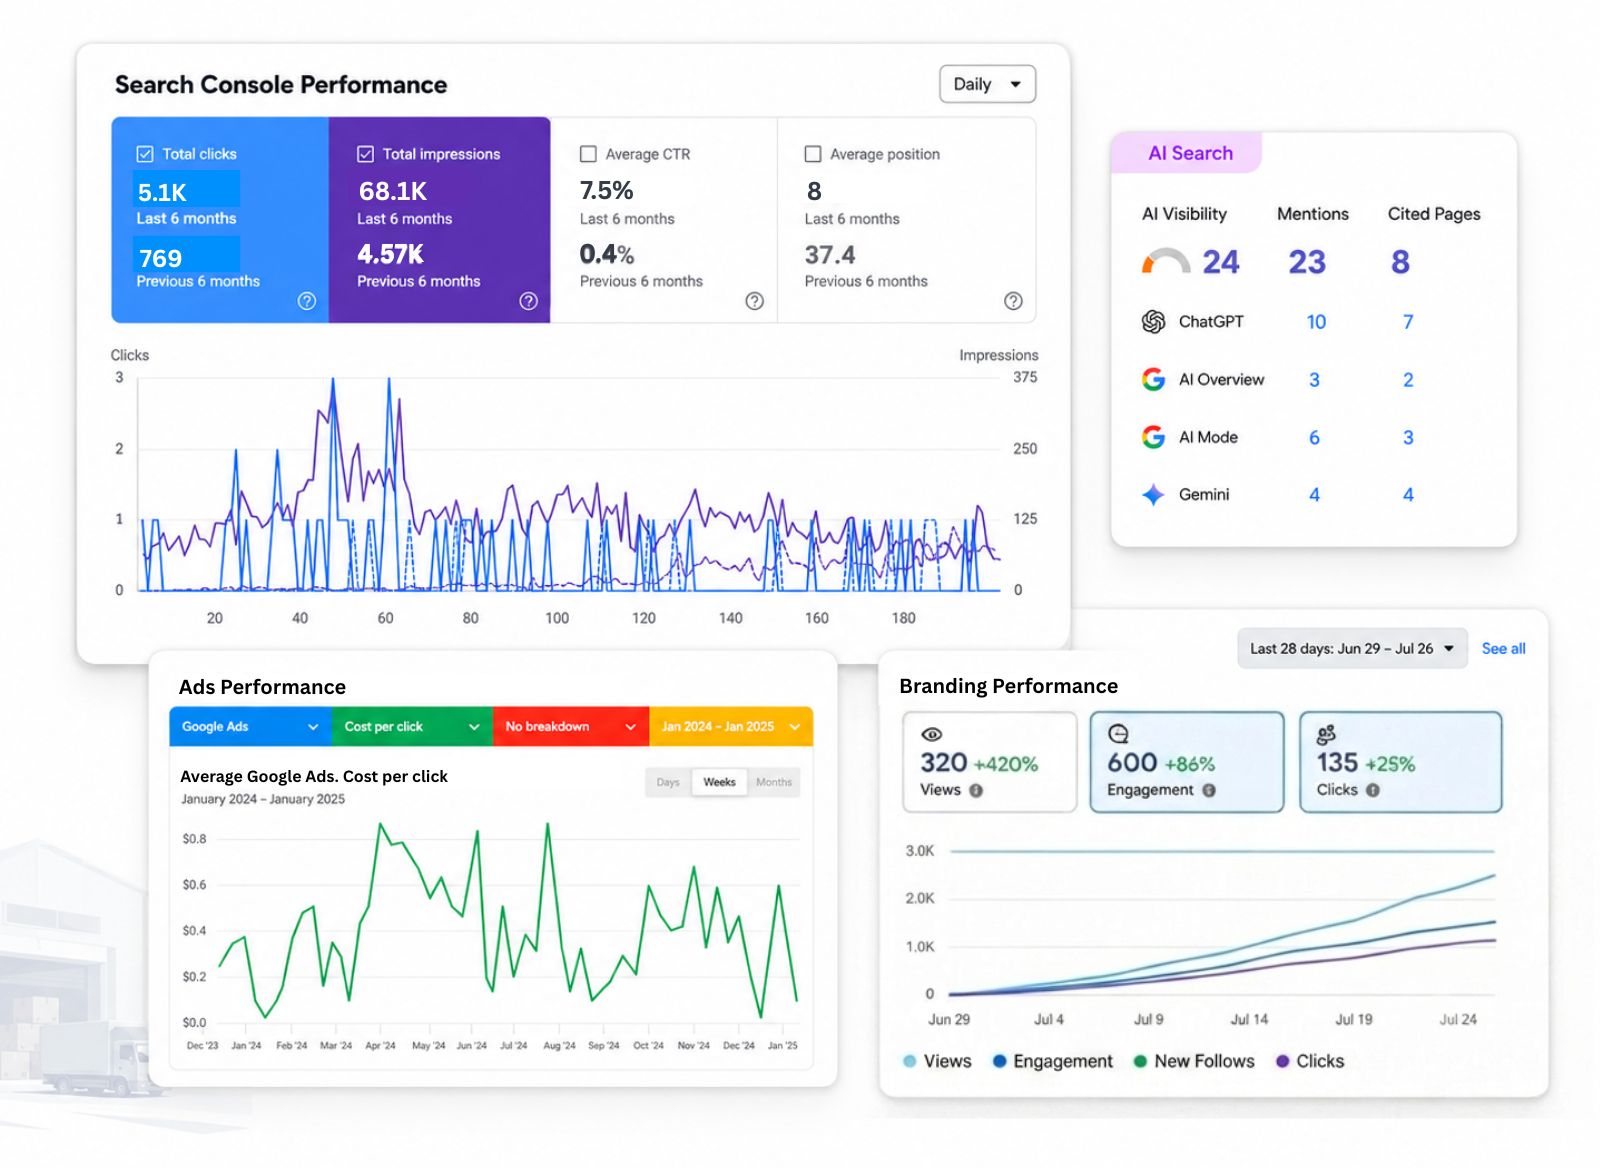This screenshot has width=1600, height=1168.
Task: Click the 7.5% average CTR value
Action: pos(607,190)
